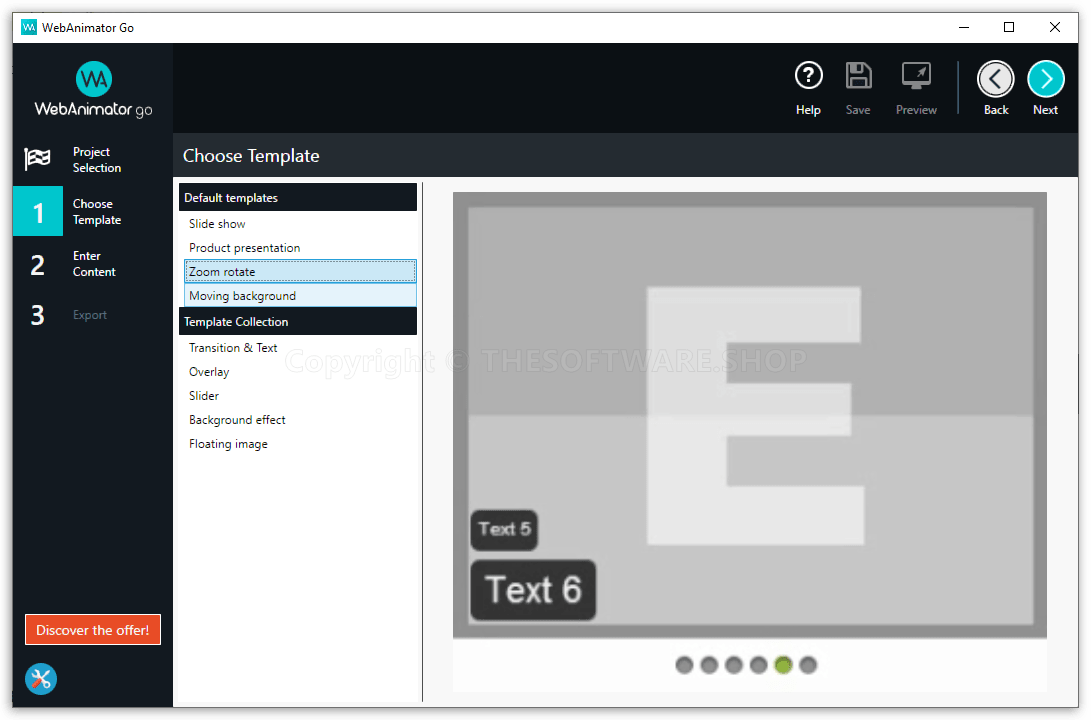The height and width of the screenshot is (720, 1091).
Task: Choose the Product presentation template
Action: [x=244, y=248]
